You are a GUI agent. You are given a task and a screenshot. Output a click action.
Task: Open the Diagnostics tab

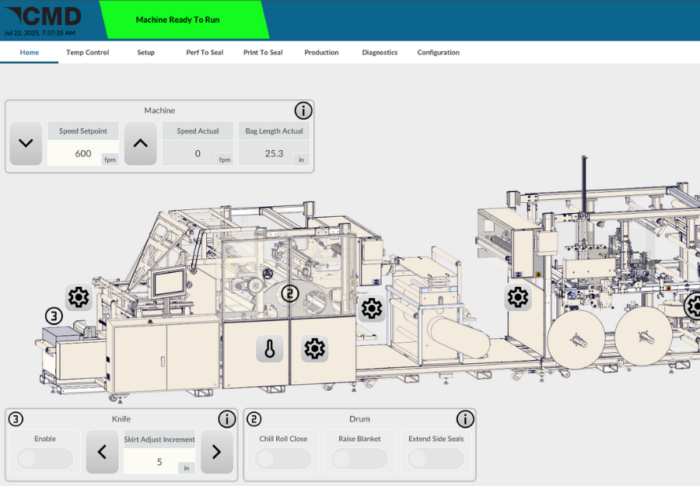point(379,52)
